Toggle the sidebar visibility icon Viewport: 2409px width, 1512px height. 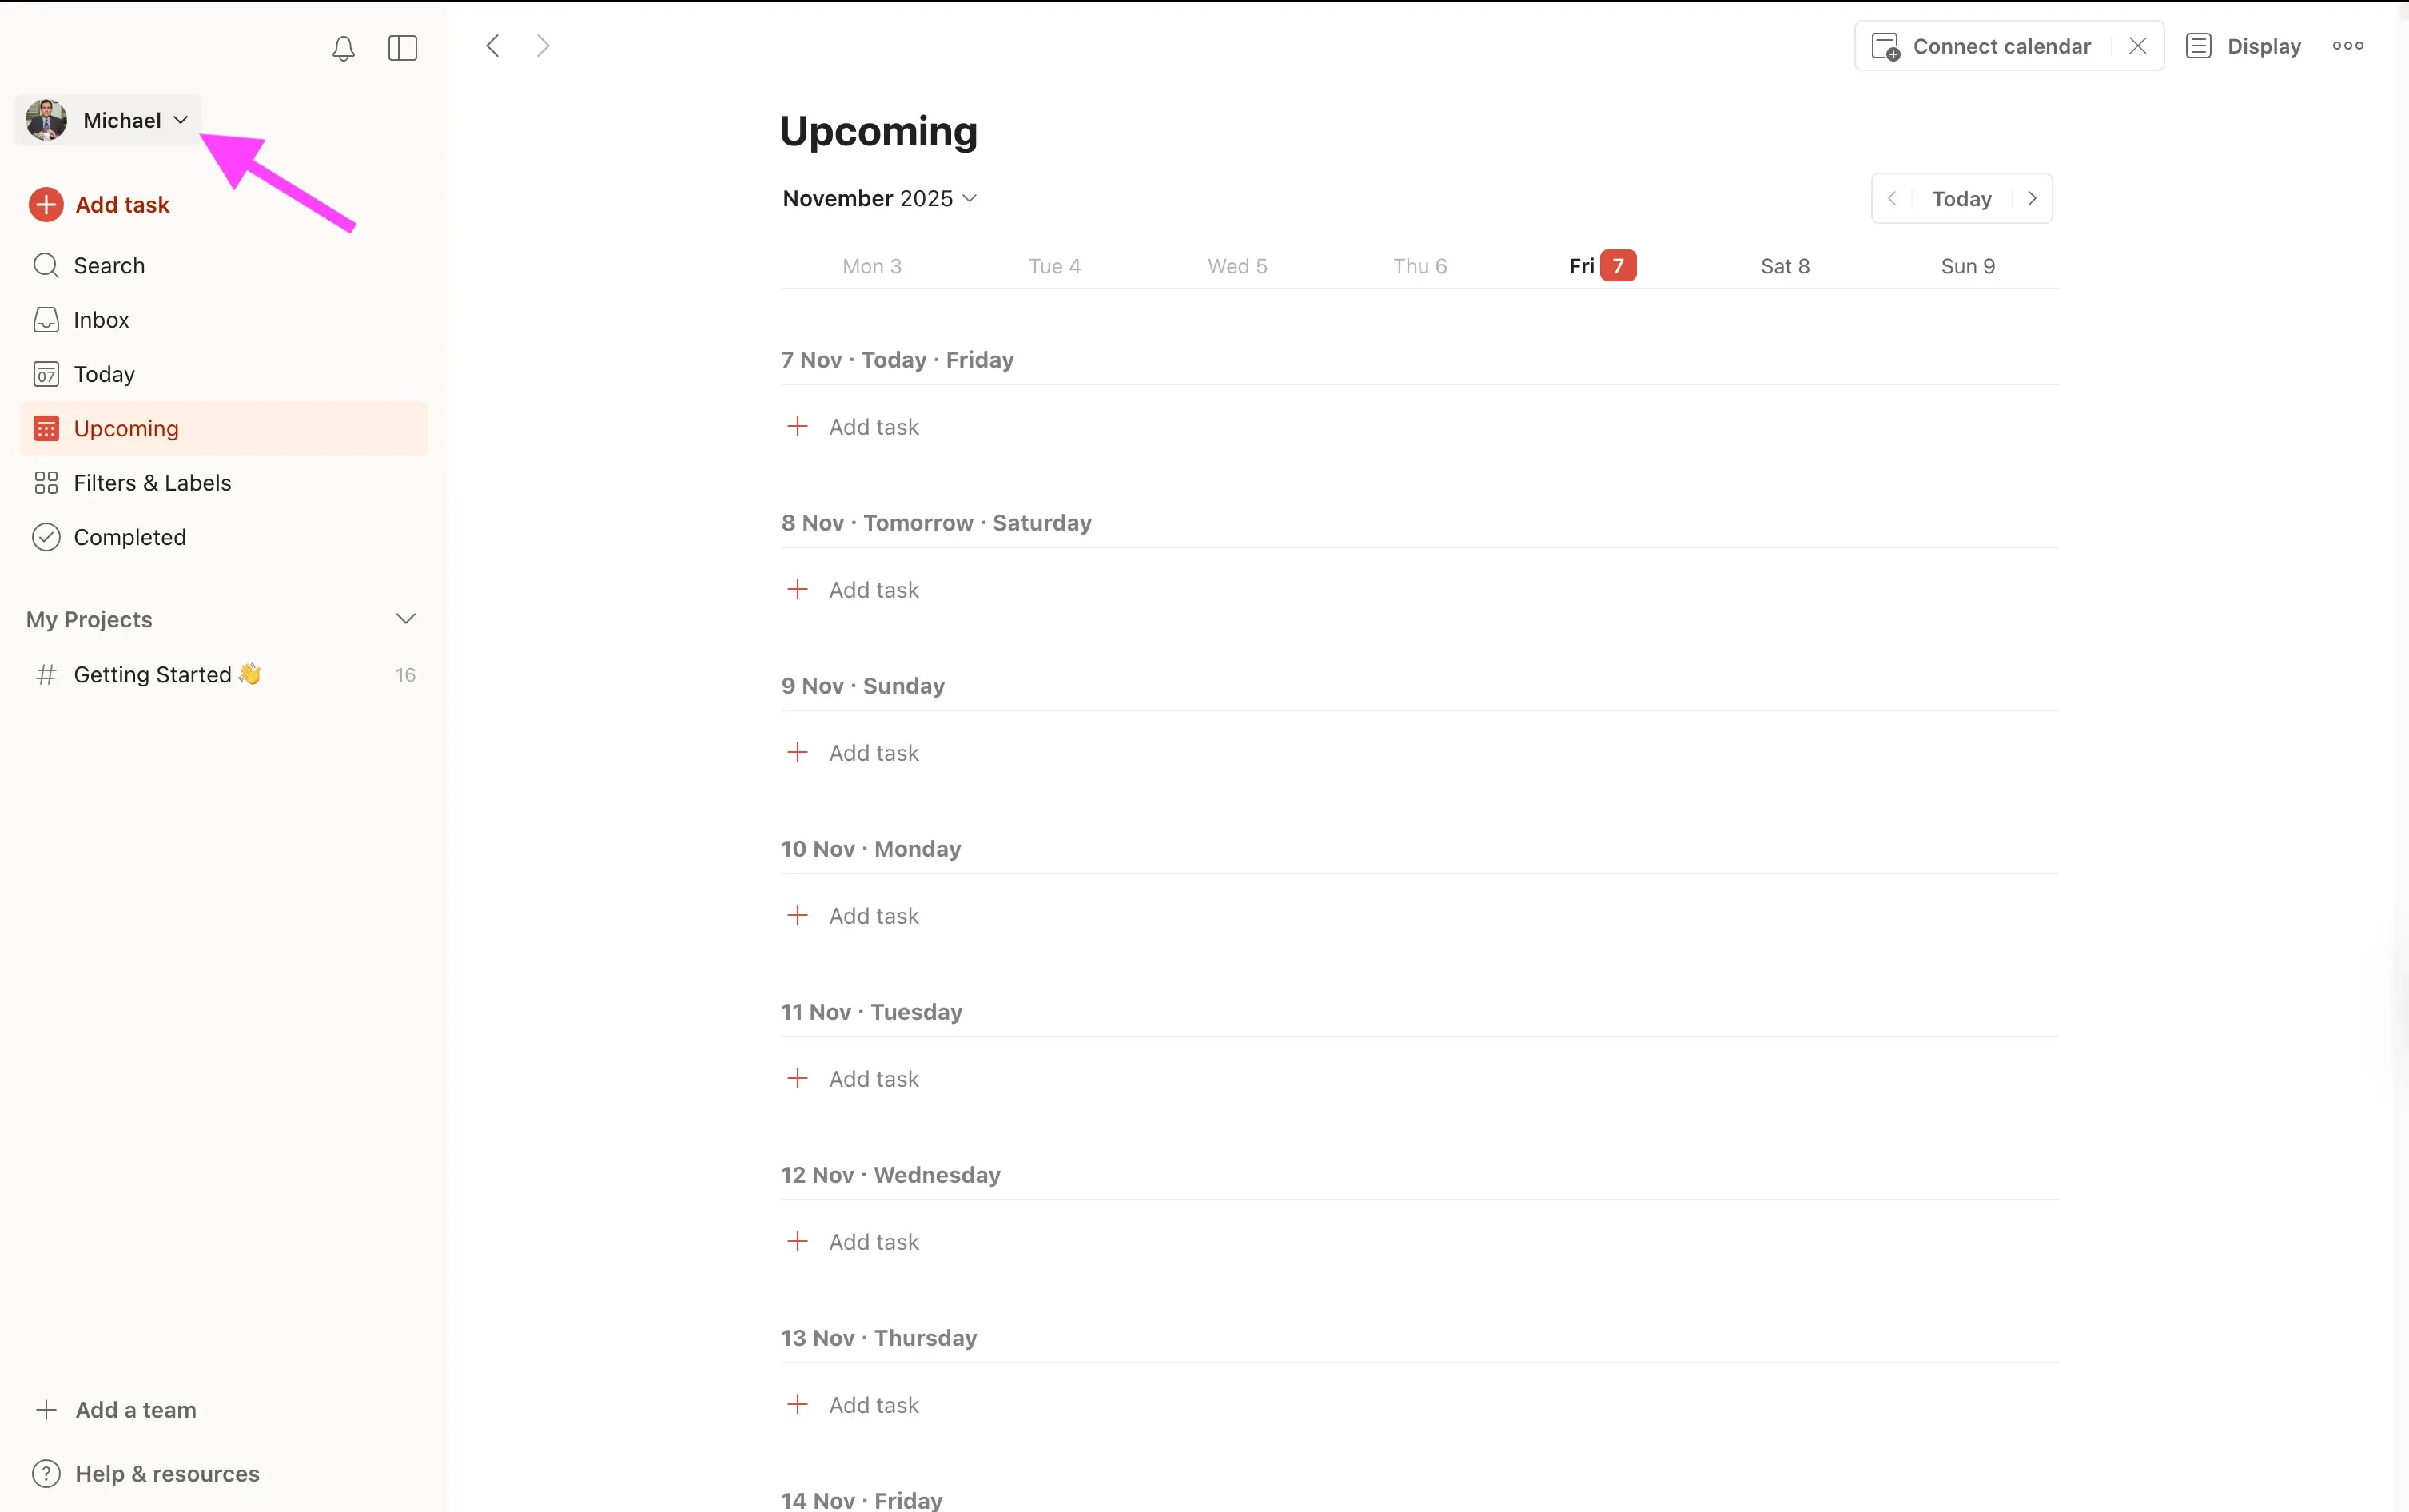[402, 47]
